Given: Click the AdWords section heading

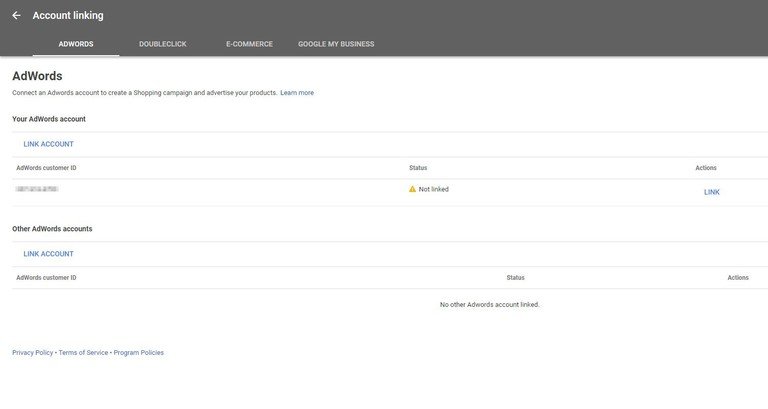Looking at the screenshot, I should (x=37, y=76).
